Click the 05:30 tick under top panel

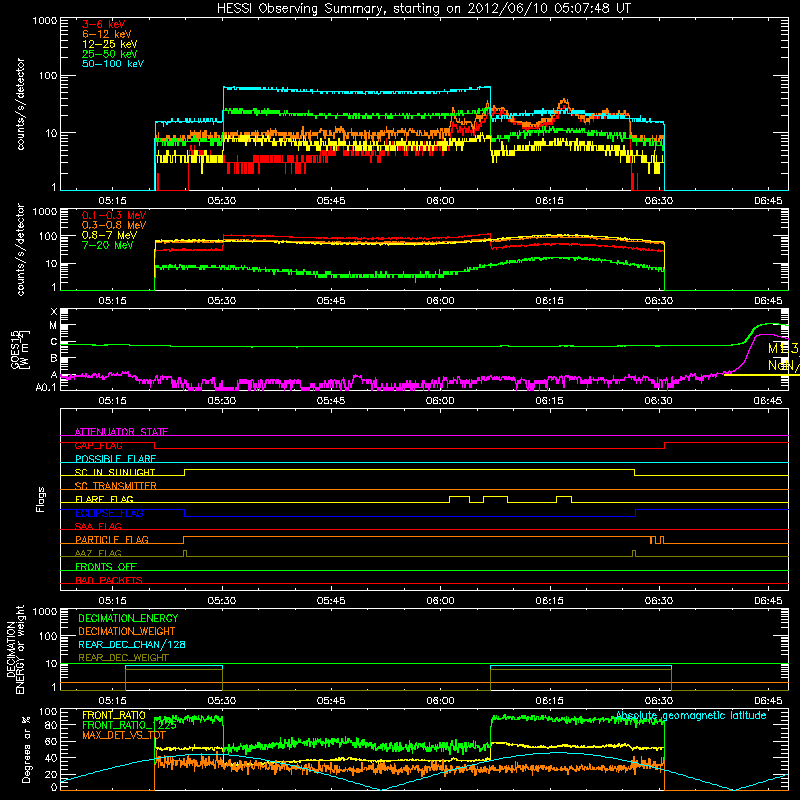[x=222, y=201]
